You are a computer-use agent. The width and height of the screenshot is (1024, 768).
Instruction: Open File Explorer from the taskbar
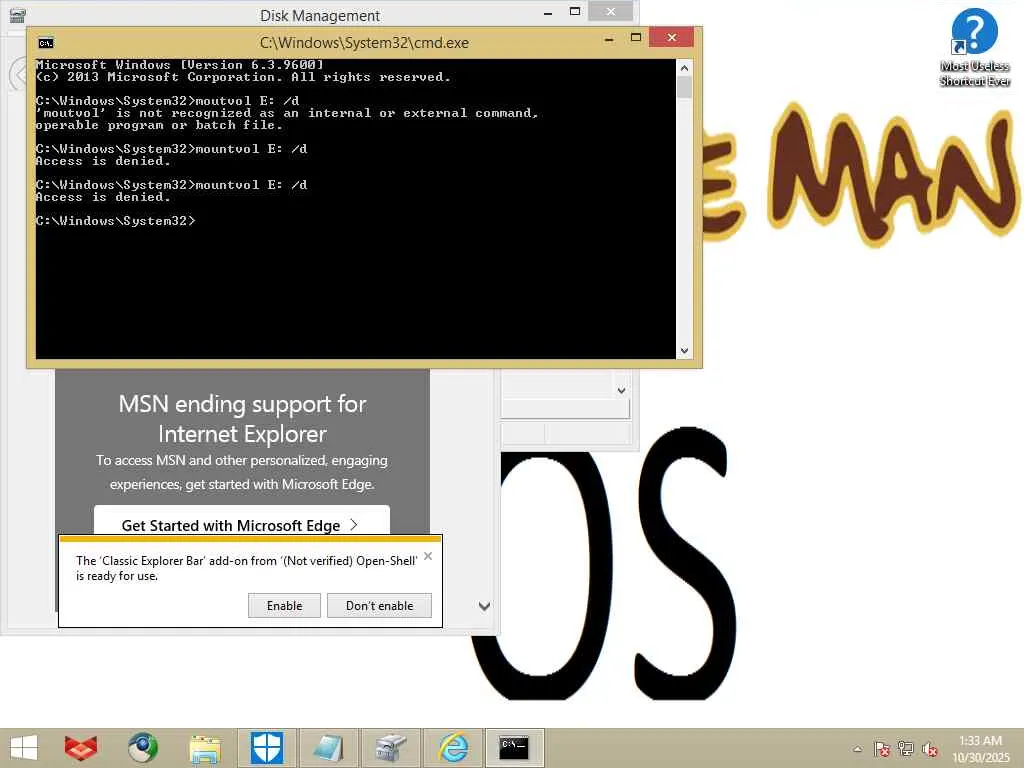point(205,748)
